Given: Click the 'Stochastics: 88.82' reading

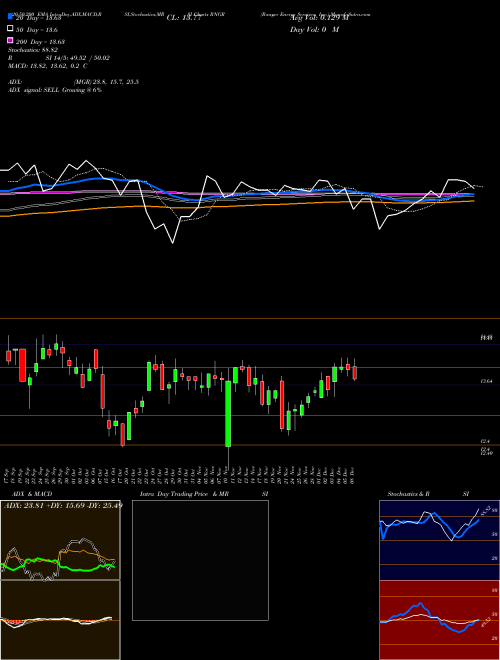Looking at the screenshot, I should (33, 50).
